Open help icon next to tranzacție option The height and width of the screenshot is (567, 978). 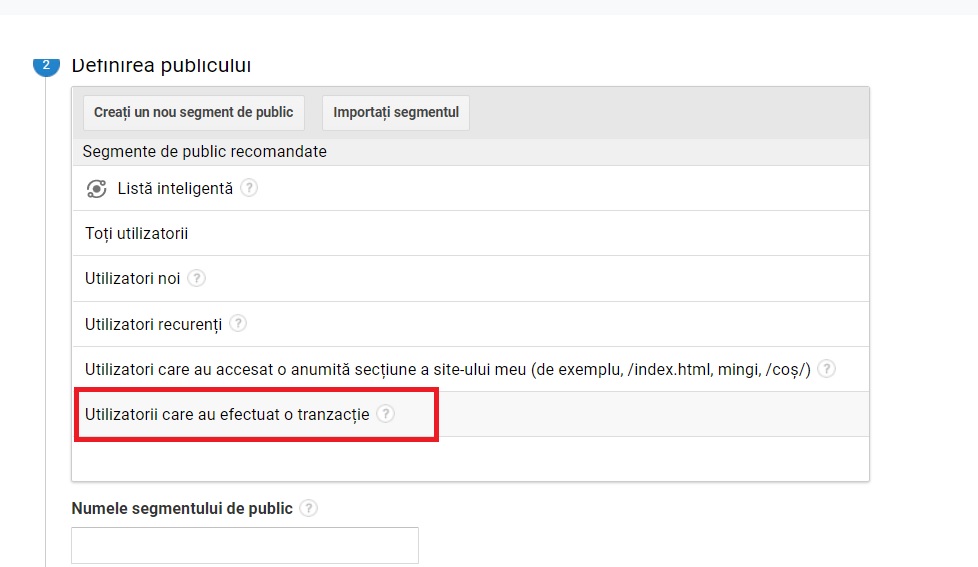[385, 414]
